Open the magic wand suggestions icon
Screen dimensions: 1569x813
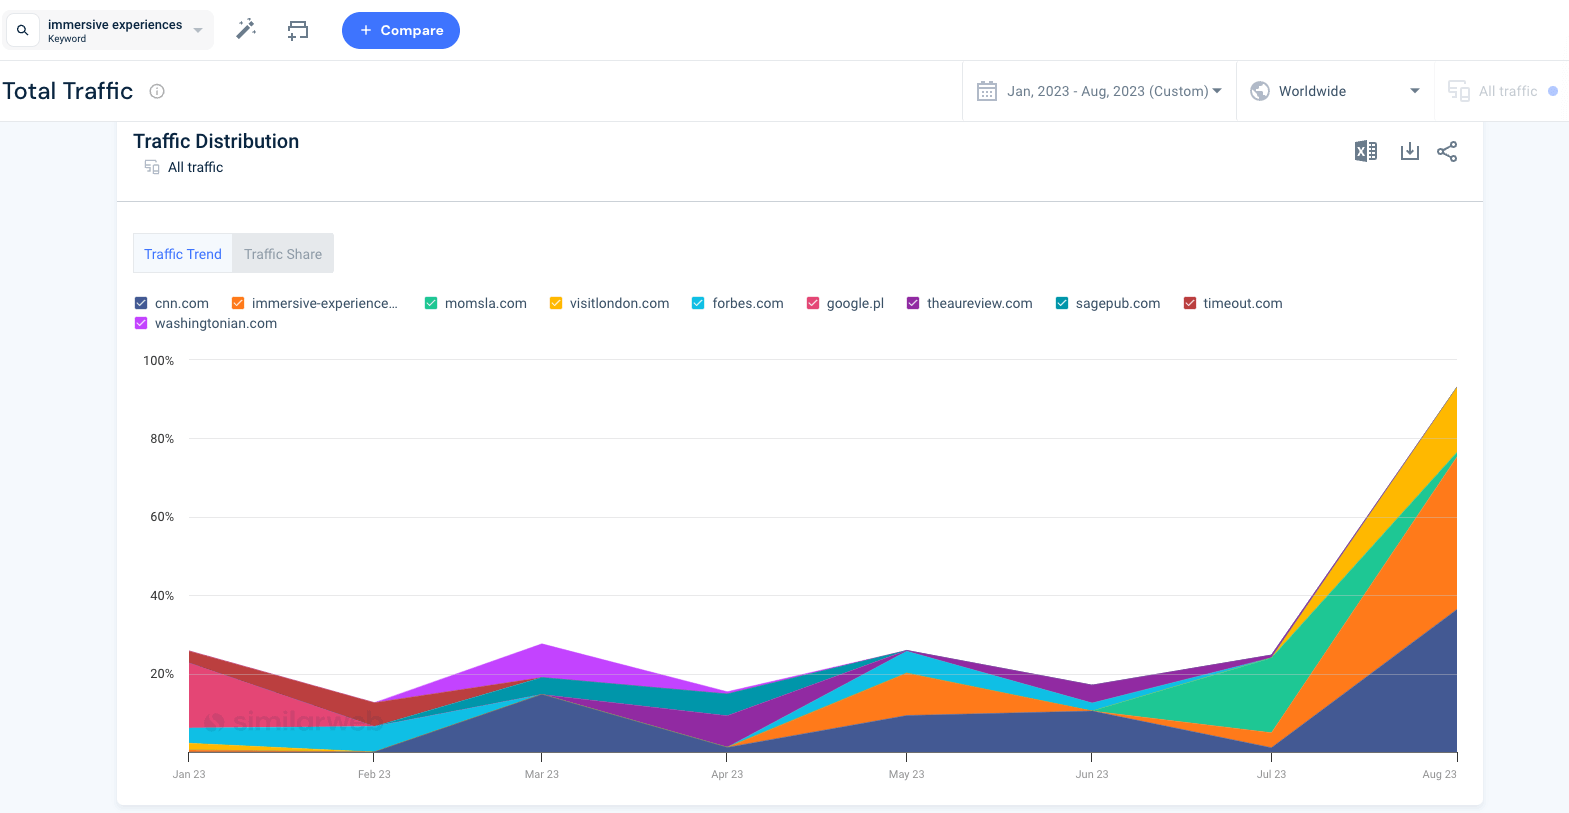(x=246, y=30)
